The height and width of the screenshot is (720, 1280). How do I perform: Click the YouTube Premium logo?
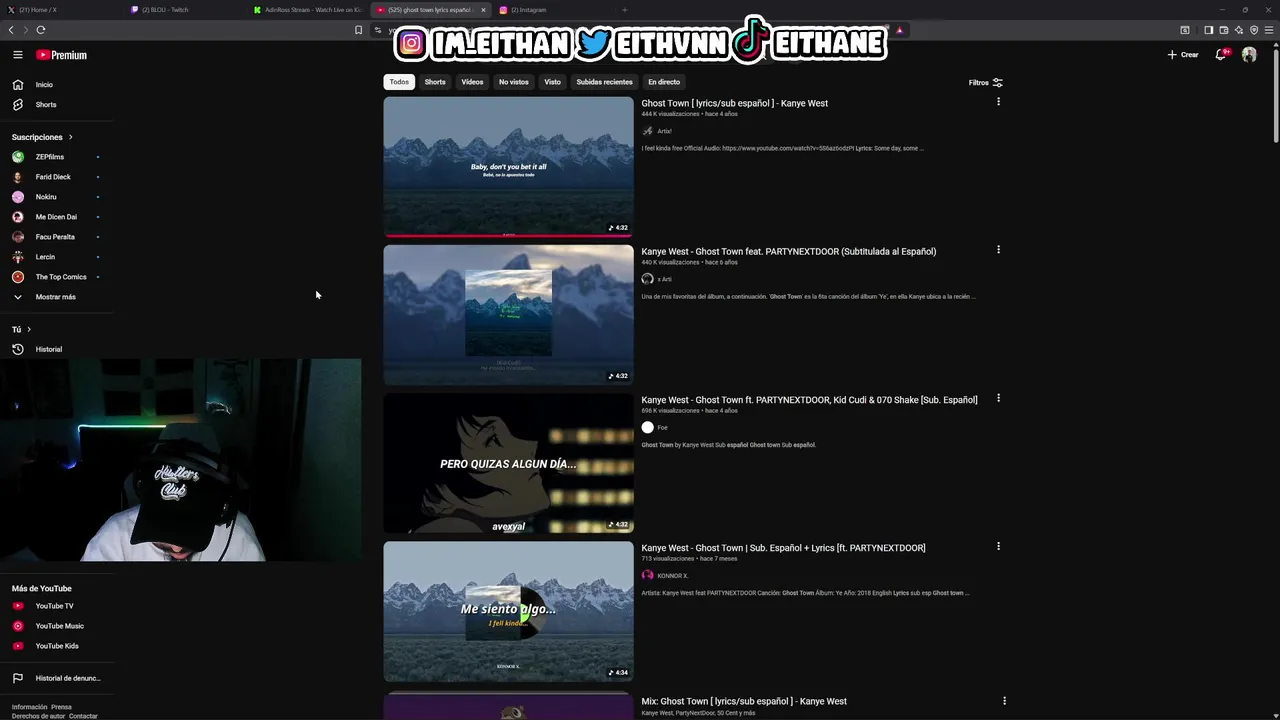tap(61, 55)
